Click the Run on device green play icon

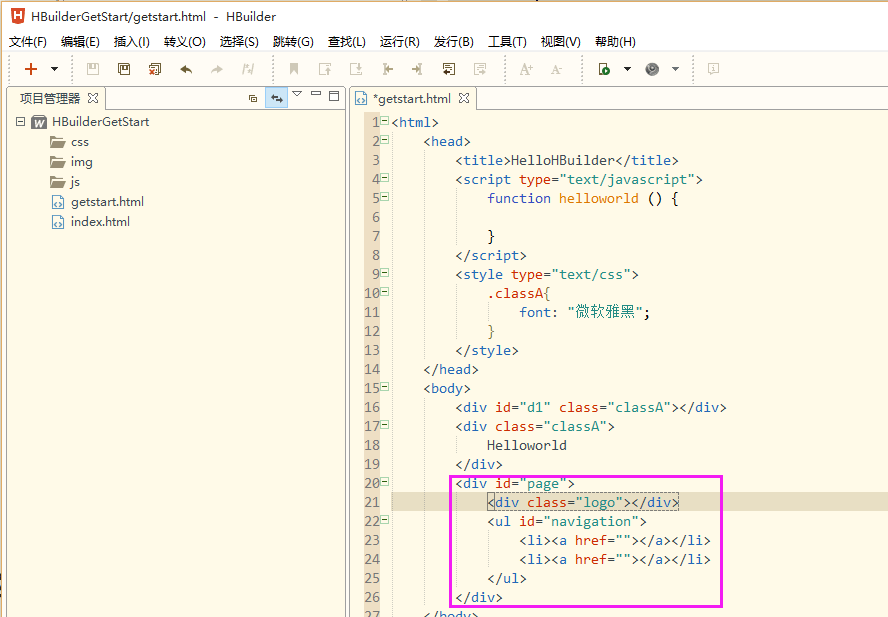[604, 69]
